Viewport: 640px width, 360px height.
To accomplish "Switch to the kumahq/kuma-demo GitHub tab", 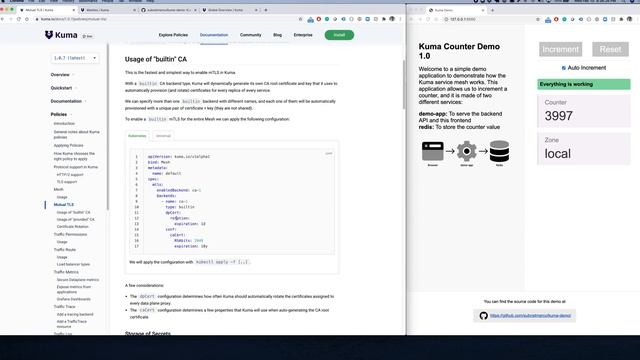I will point(169,10).
